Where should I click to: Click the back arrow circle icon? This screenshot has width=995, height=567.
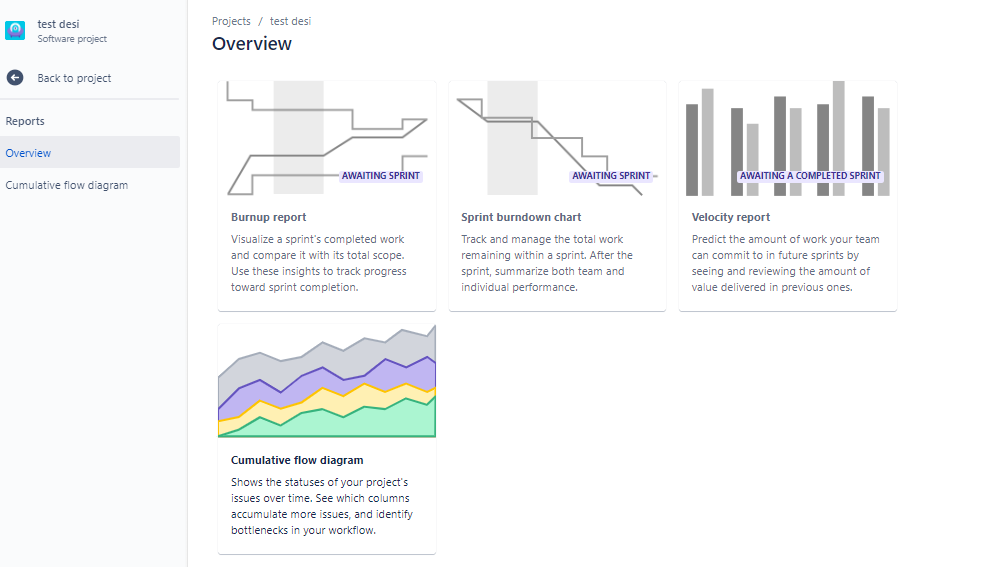pyautogui.click(x=15, y=77)
